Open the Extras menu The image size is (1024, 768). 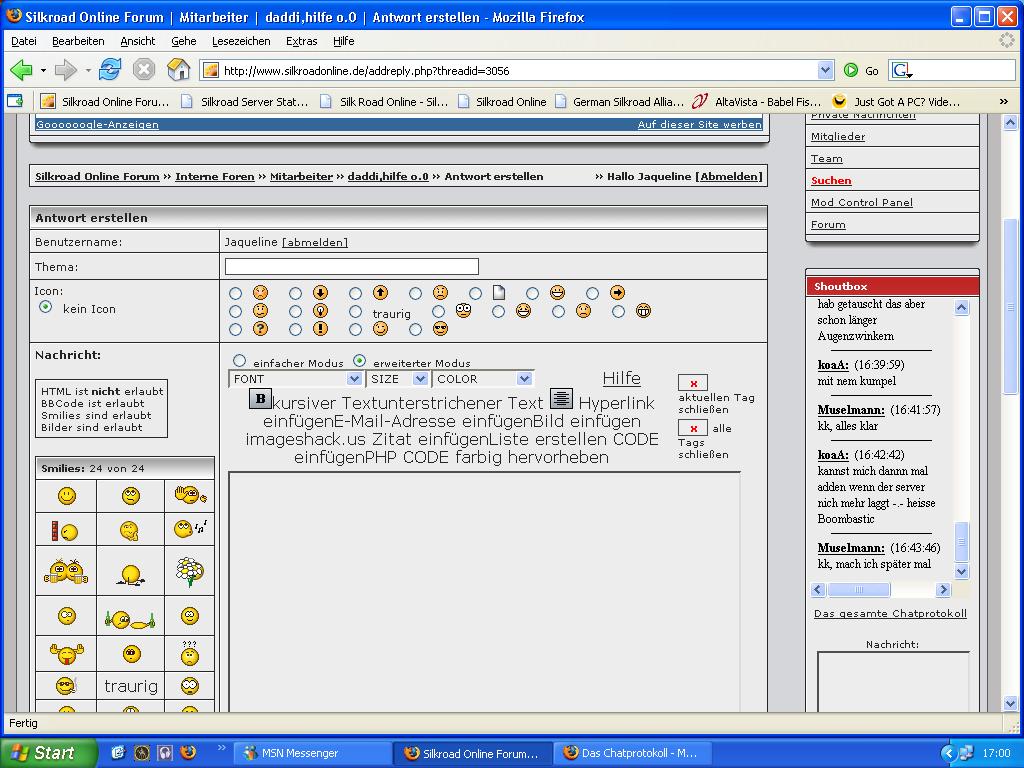pyautogui.click(x=301, y=41)
